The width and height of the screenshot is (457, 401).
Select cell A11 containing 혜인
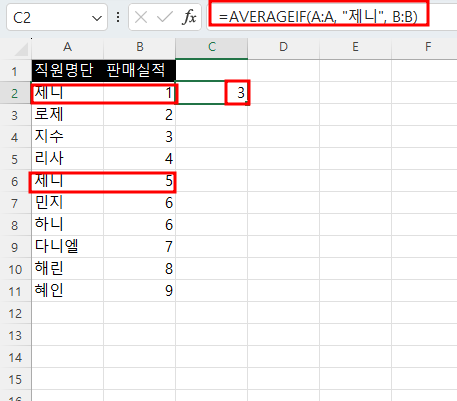point(68,291)
